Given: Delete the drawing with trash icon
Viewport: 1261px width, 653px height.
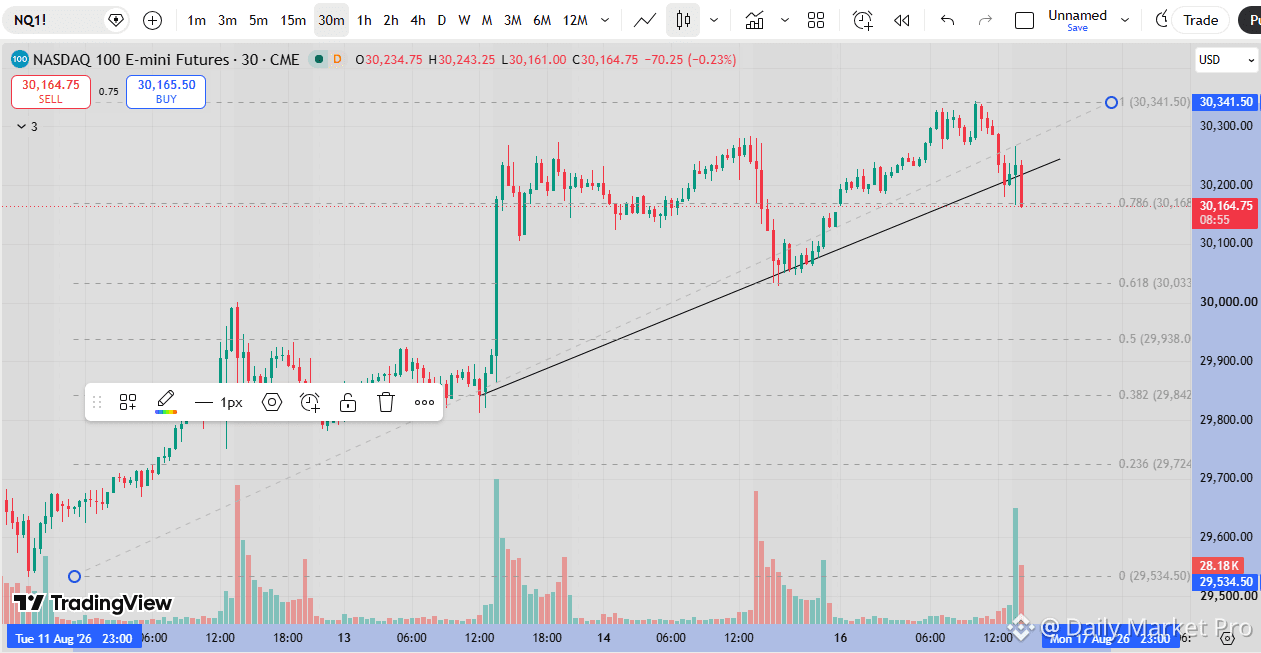Looking at the screenshot, I should tap(386, 402).
